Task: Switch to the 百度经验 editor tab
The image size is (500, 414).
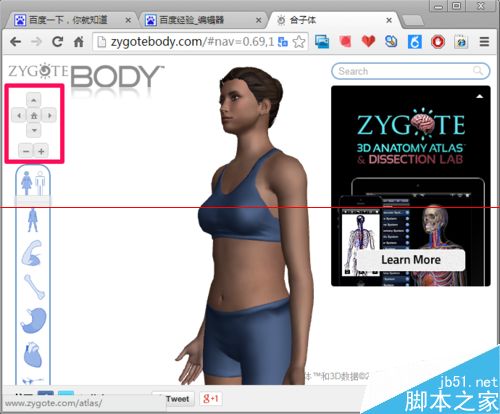Action: click(203, 20)
